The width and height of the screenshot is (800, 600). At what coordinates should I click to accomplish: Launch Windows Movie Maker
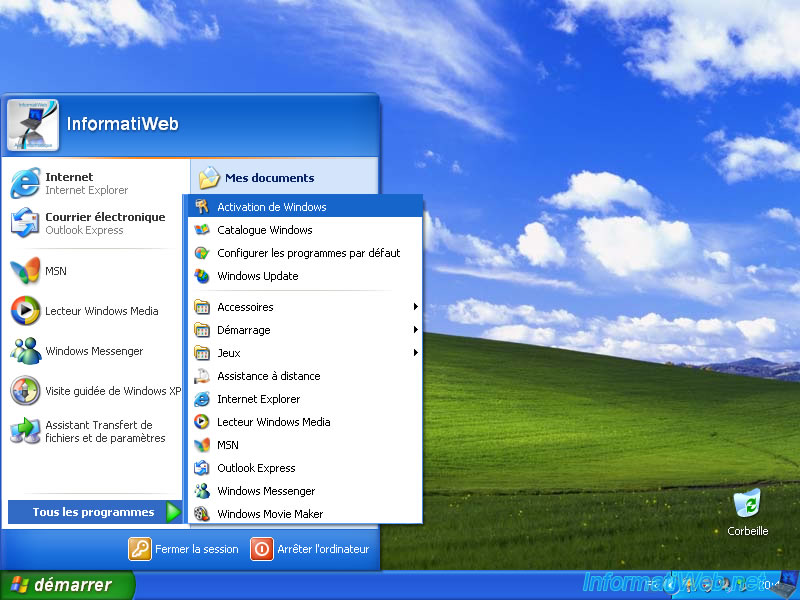[x=268, y=513]
